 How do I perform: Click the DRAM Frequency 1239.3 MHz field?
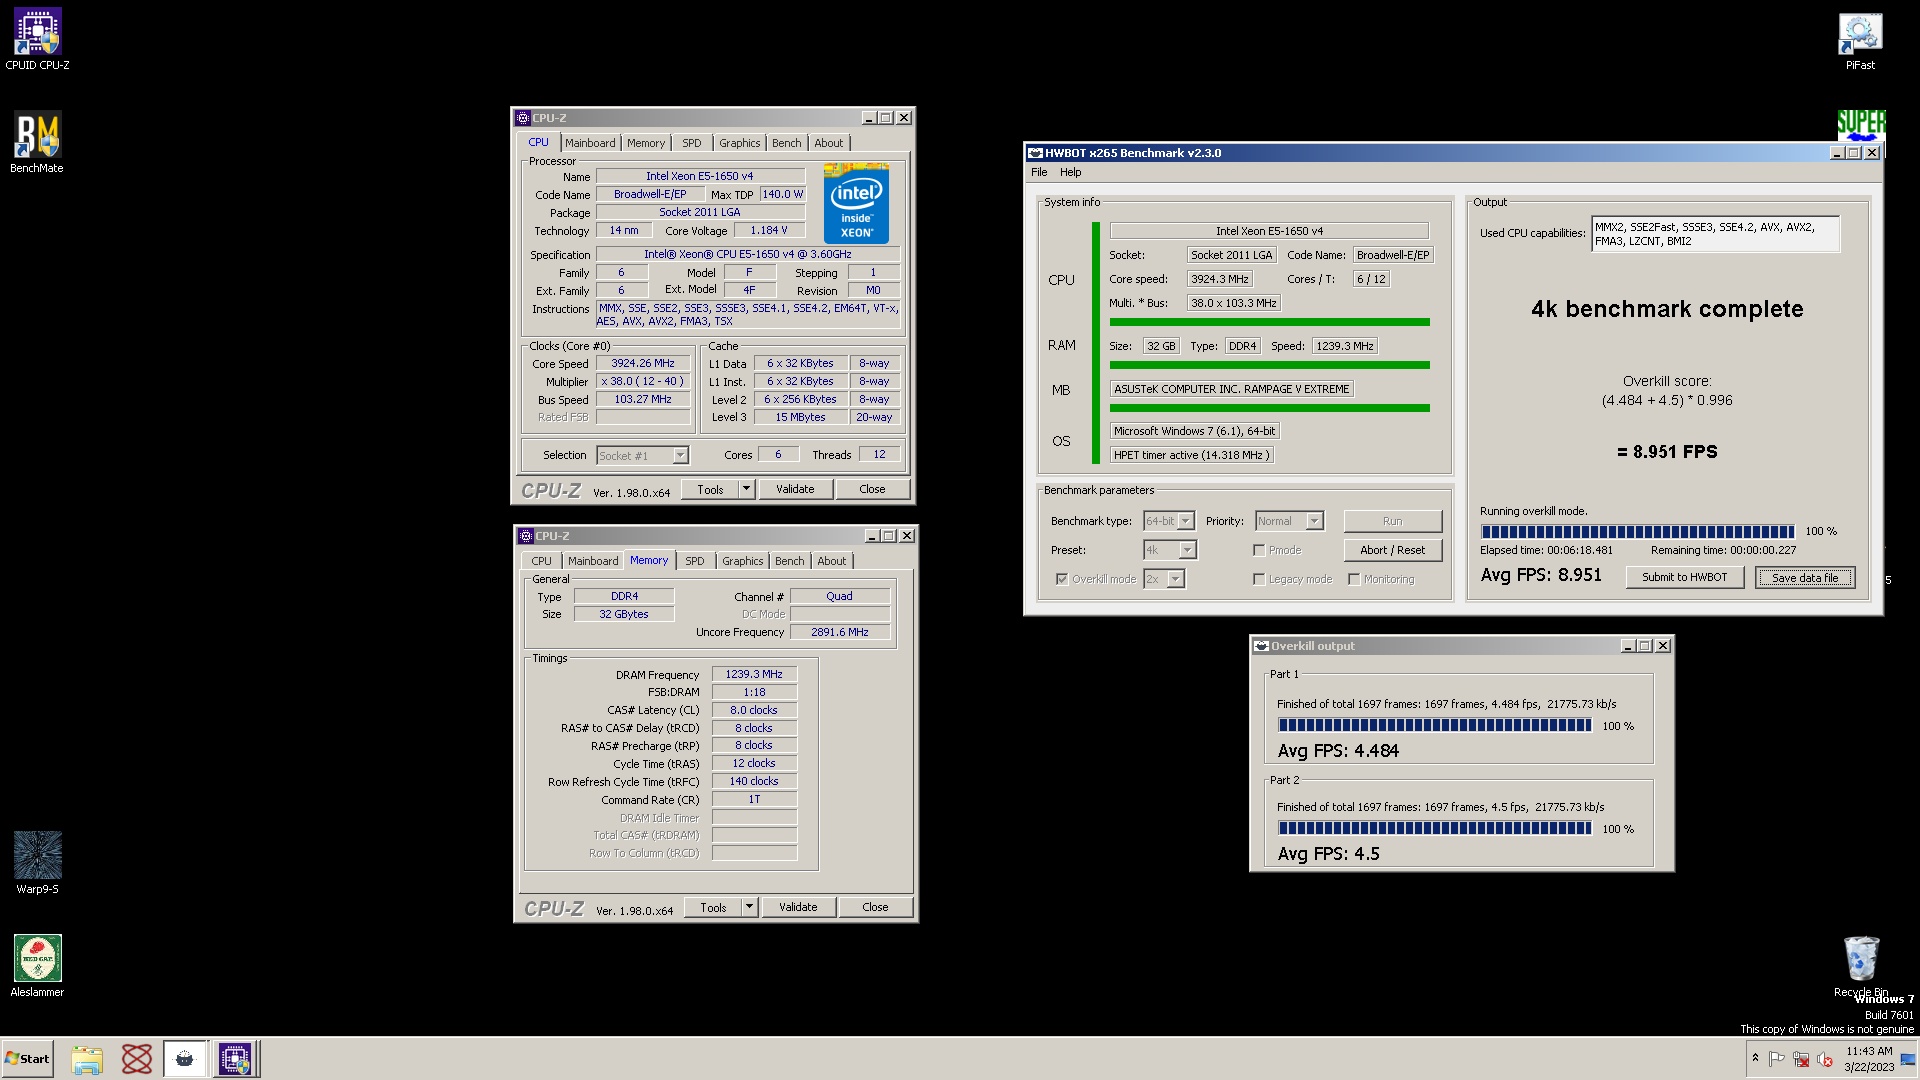coord(754,674)
